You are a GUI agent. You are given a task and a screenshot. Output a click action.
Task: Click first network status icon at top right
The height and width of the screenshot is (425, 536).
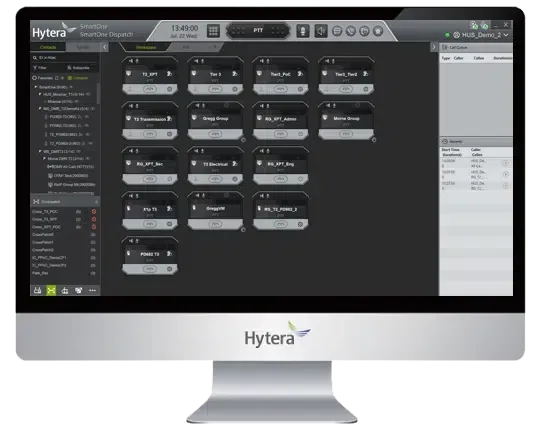pyautogui.click(x=474, y=25)
